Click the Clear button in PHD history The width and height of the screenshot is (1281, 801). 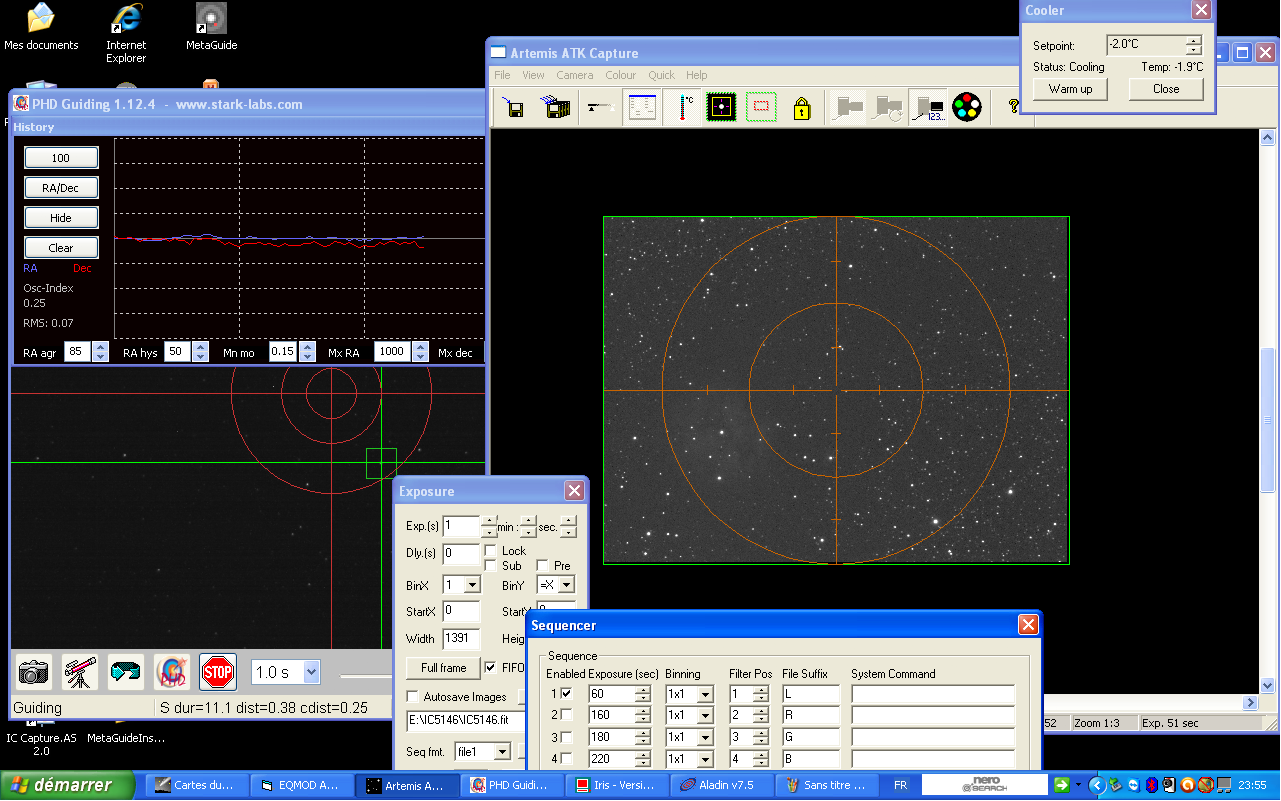61,248
